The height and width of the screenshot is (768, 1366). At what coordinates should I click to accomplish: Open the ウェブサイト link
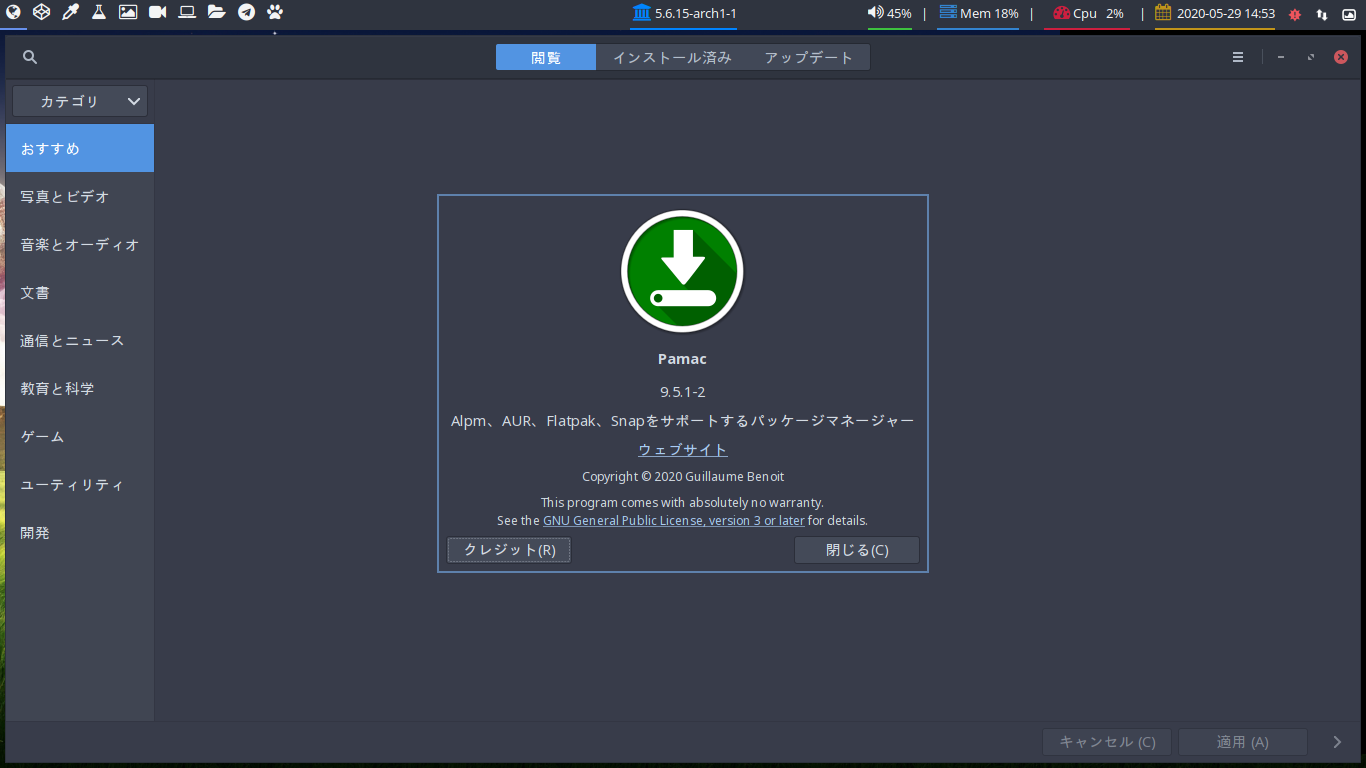[x=683, y=449]
